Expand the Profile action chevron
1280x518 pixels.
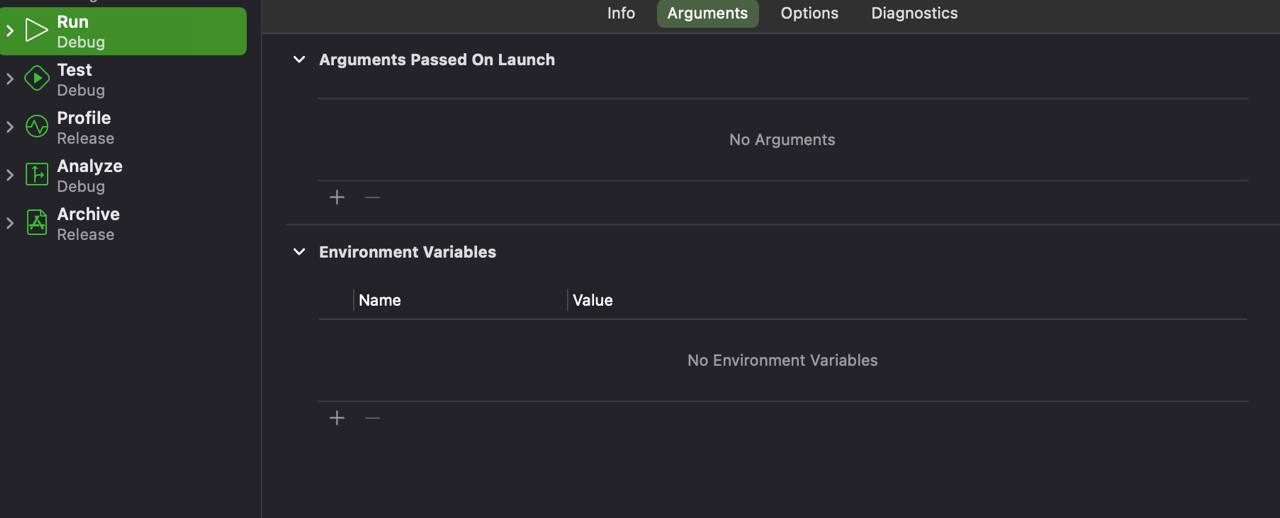[x=10, y=127]
